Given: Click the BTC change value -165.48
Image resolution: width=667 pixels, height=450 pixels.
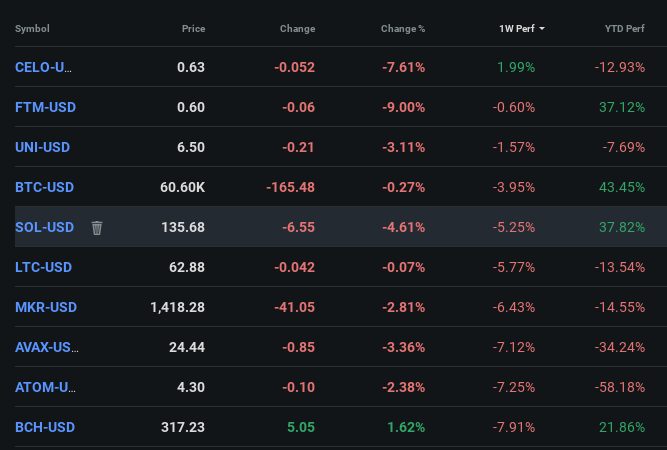Looking at the screenshot, I should 291,187.
